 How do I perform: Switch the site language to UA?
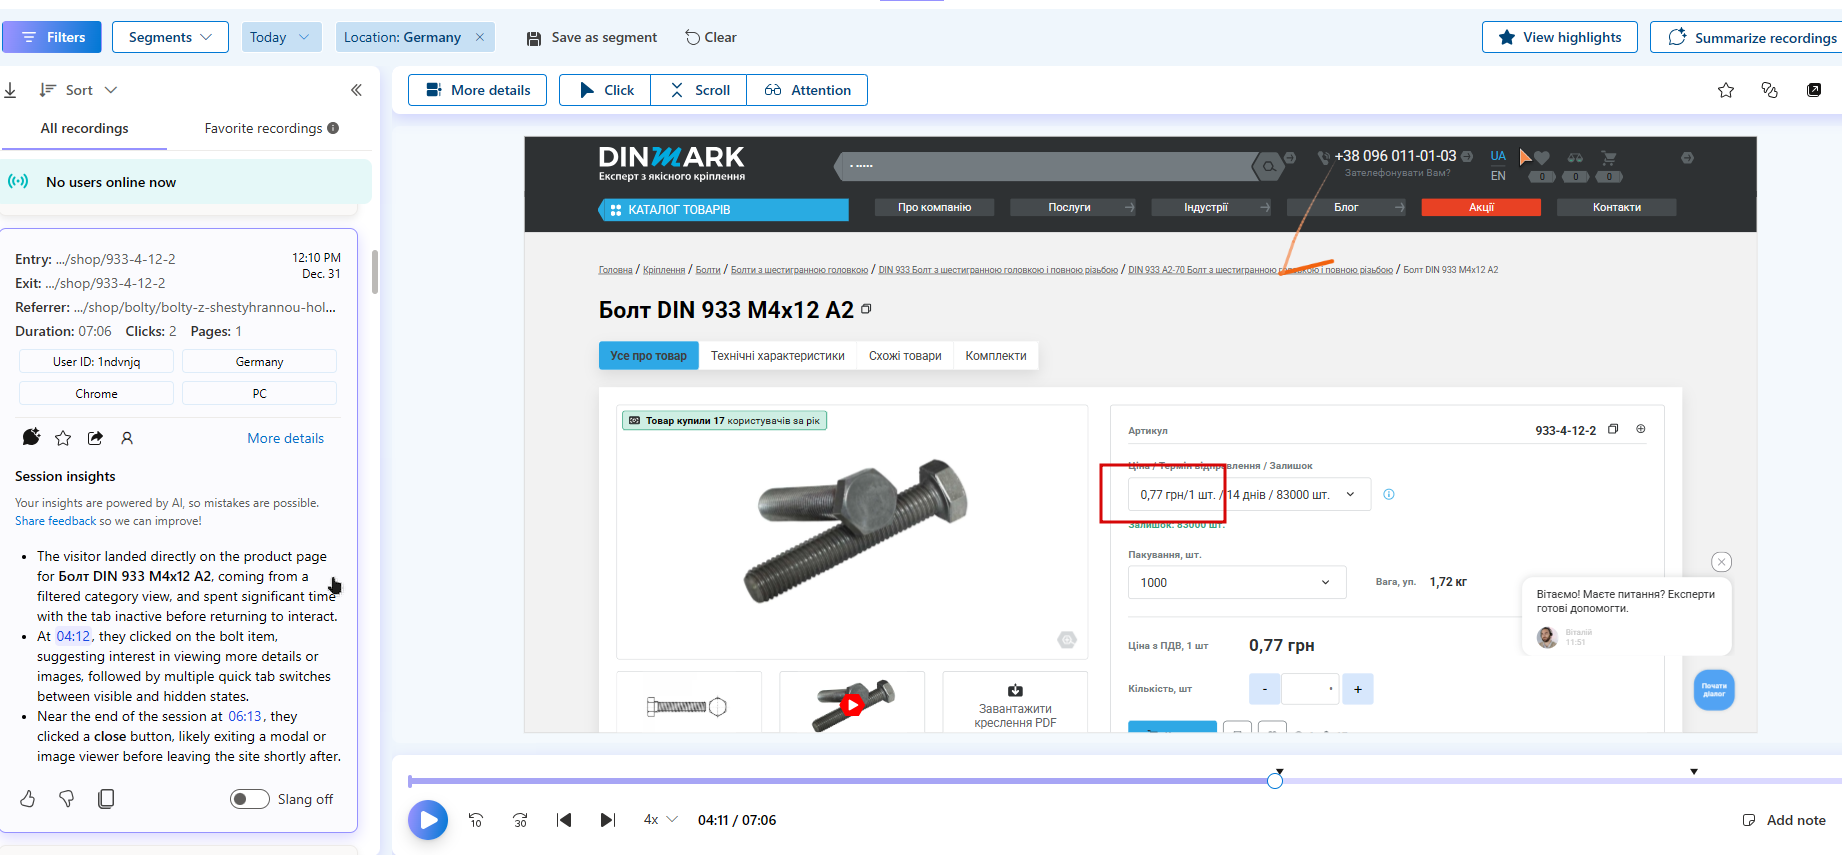tap(1498, 156)
